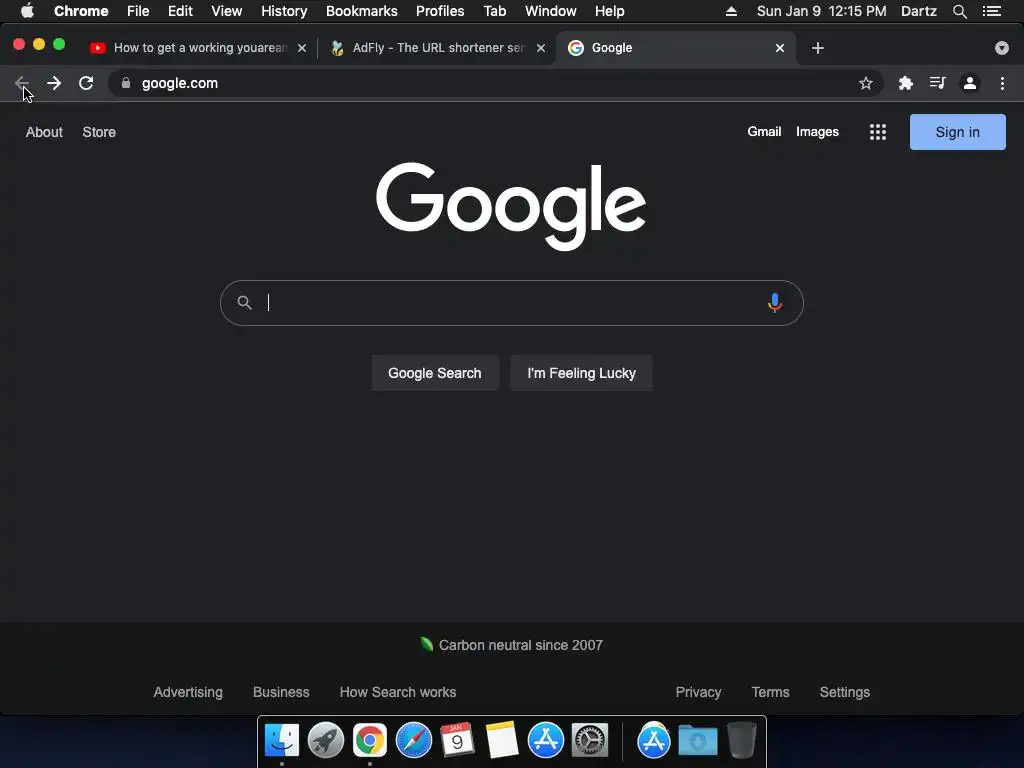Open the Tab menu
This screenshot has width=1024, height=768.
pyautogui.click(x=494, y=11)
